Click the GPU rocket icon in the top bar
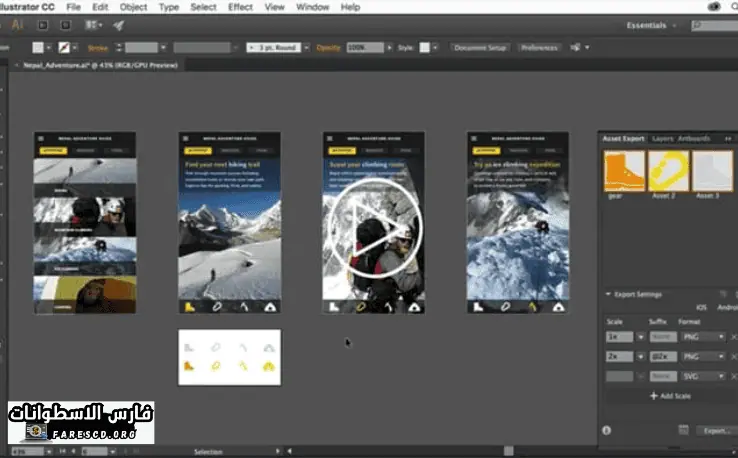The width and height of the screenshot is (738, 458). [119, 25]
